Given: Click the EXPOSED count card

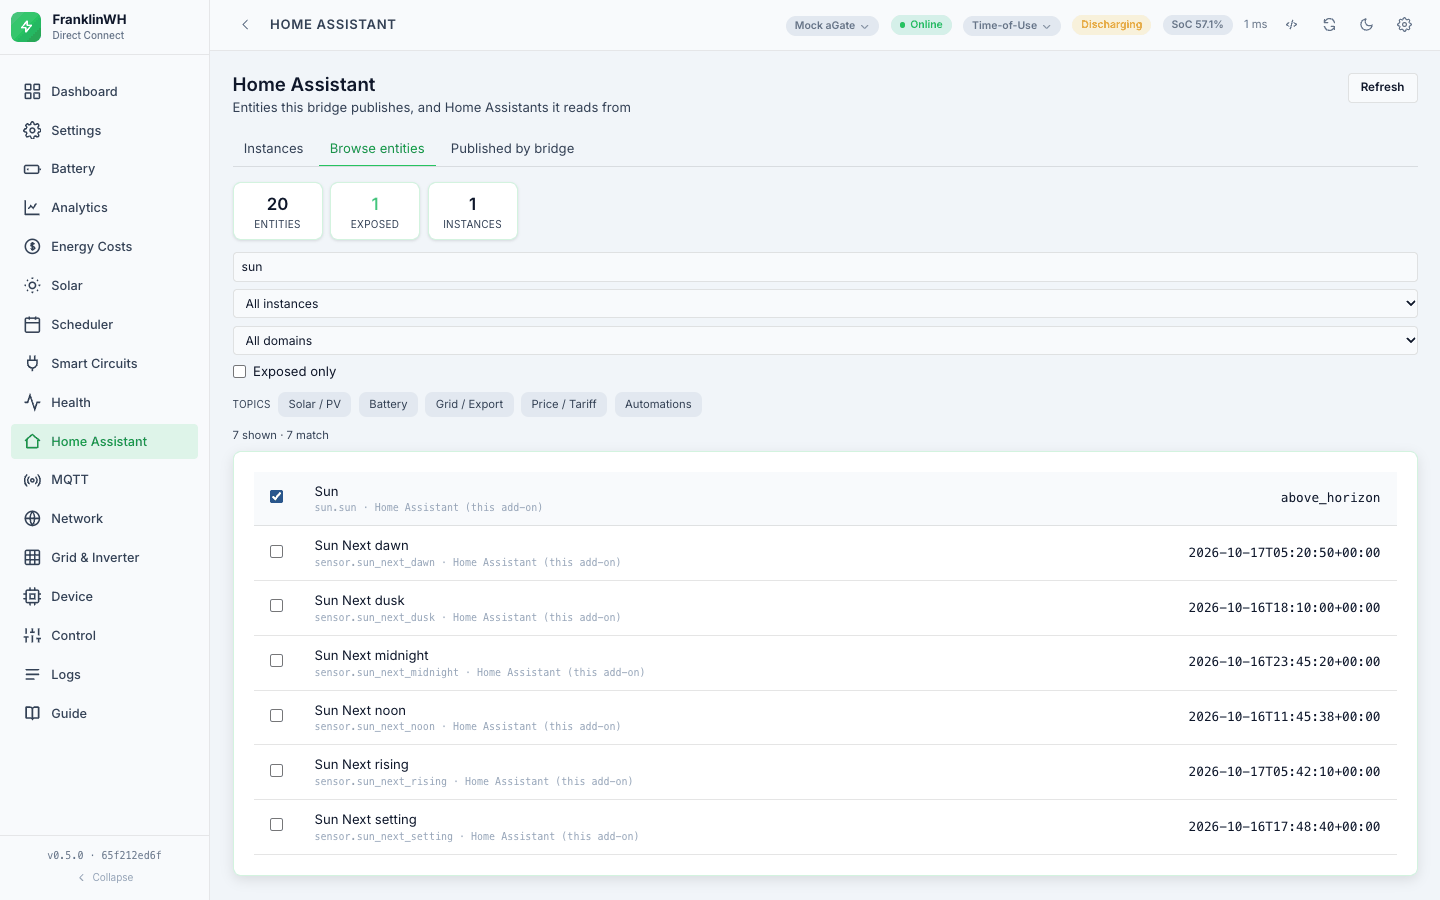Looking at the screenshot, I should click(x=375, y=211).
